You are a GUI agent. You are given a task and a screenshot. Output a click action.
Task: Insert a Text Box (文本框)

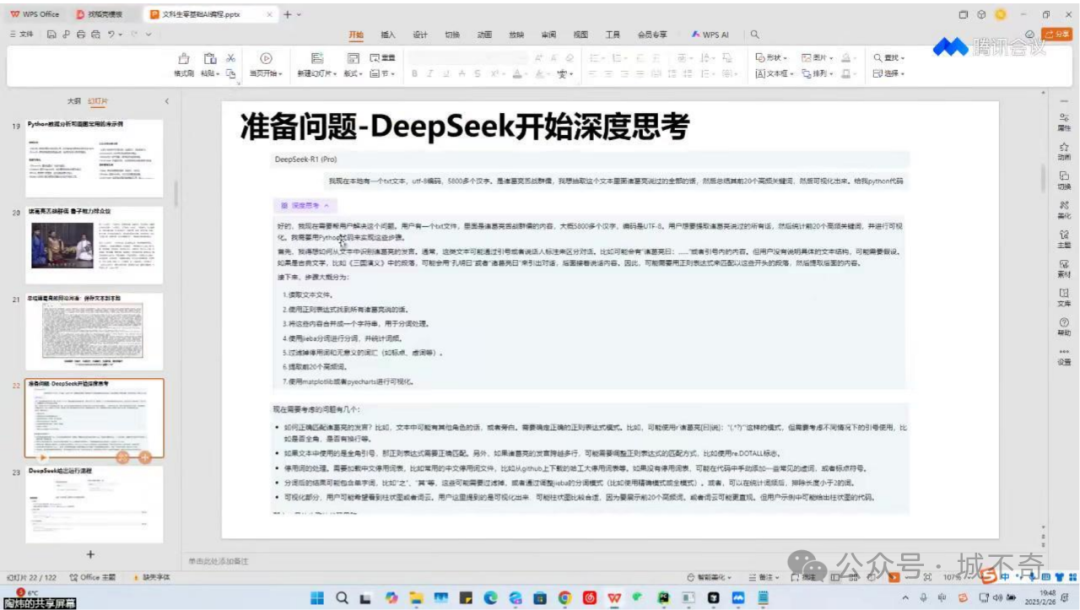pyautogui.click(x=773, y=74)
